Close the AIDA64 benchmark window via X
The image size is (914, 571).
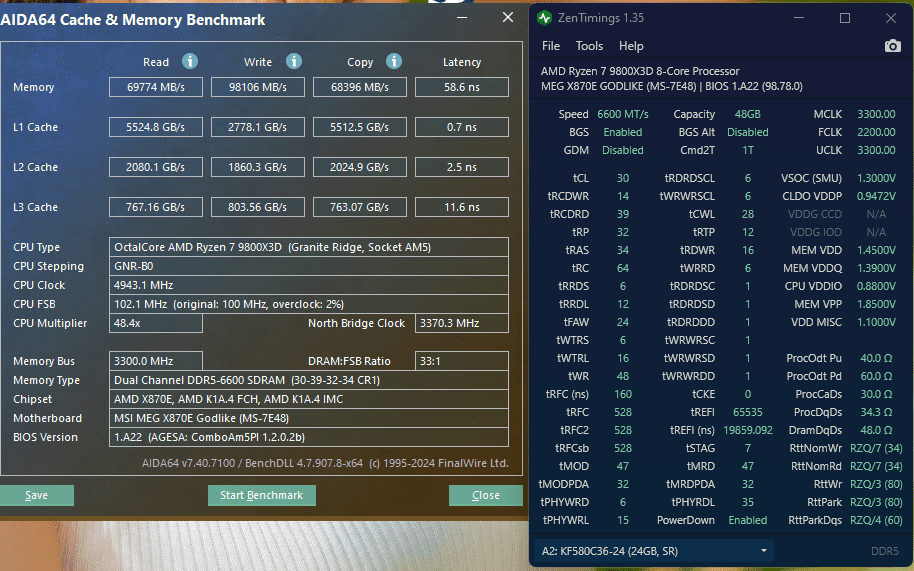[508, 17]
